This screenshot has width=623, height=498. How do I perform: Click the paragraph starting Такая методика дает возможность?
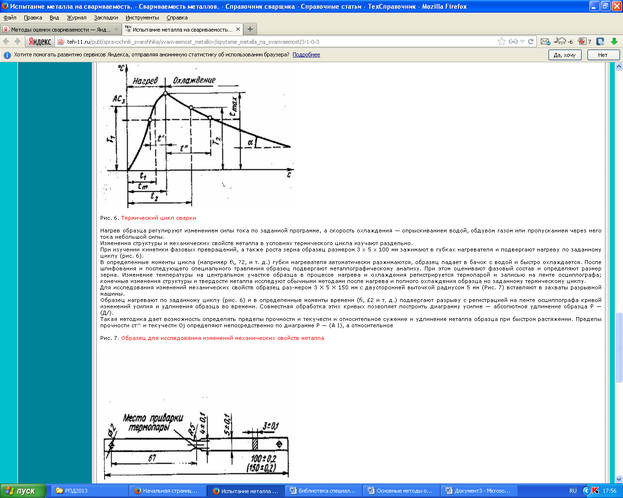[x=351, y=322]
